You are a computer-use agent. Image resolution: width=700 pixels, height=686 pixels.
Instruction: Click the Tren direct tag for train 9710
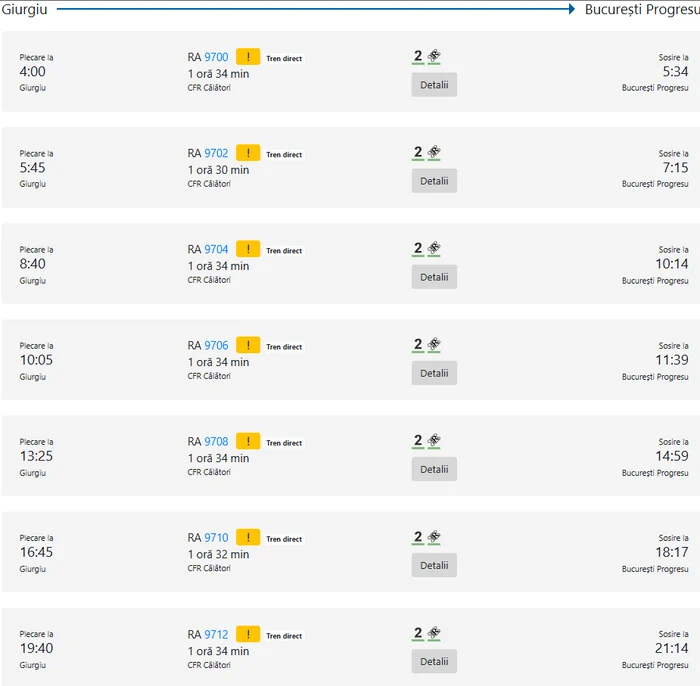pos(284,539)
